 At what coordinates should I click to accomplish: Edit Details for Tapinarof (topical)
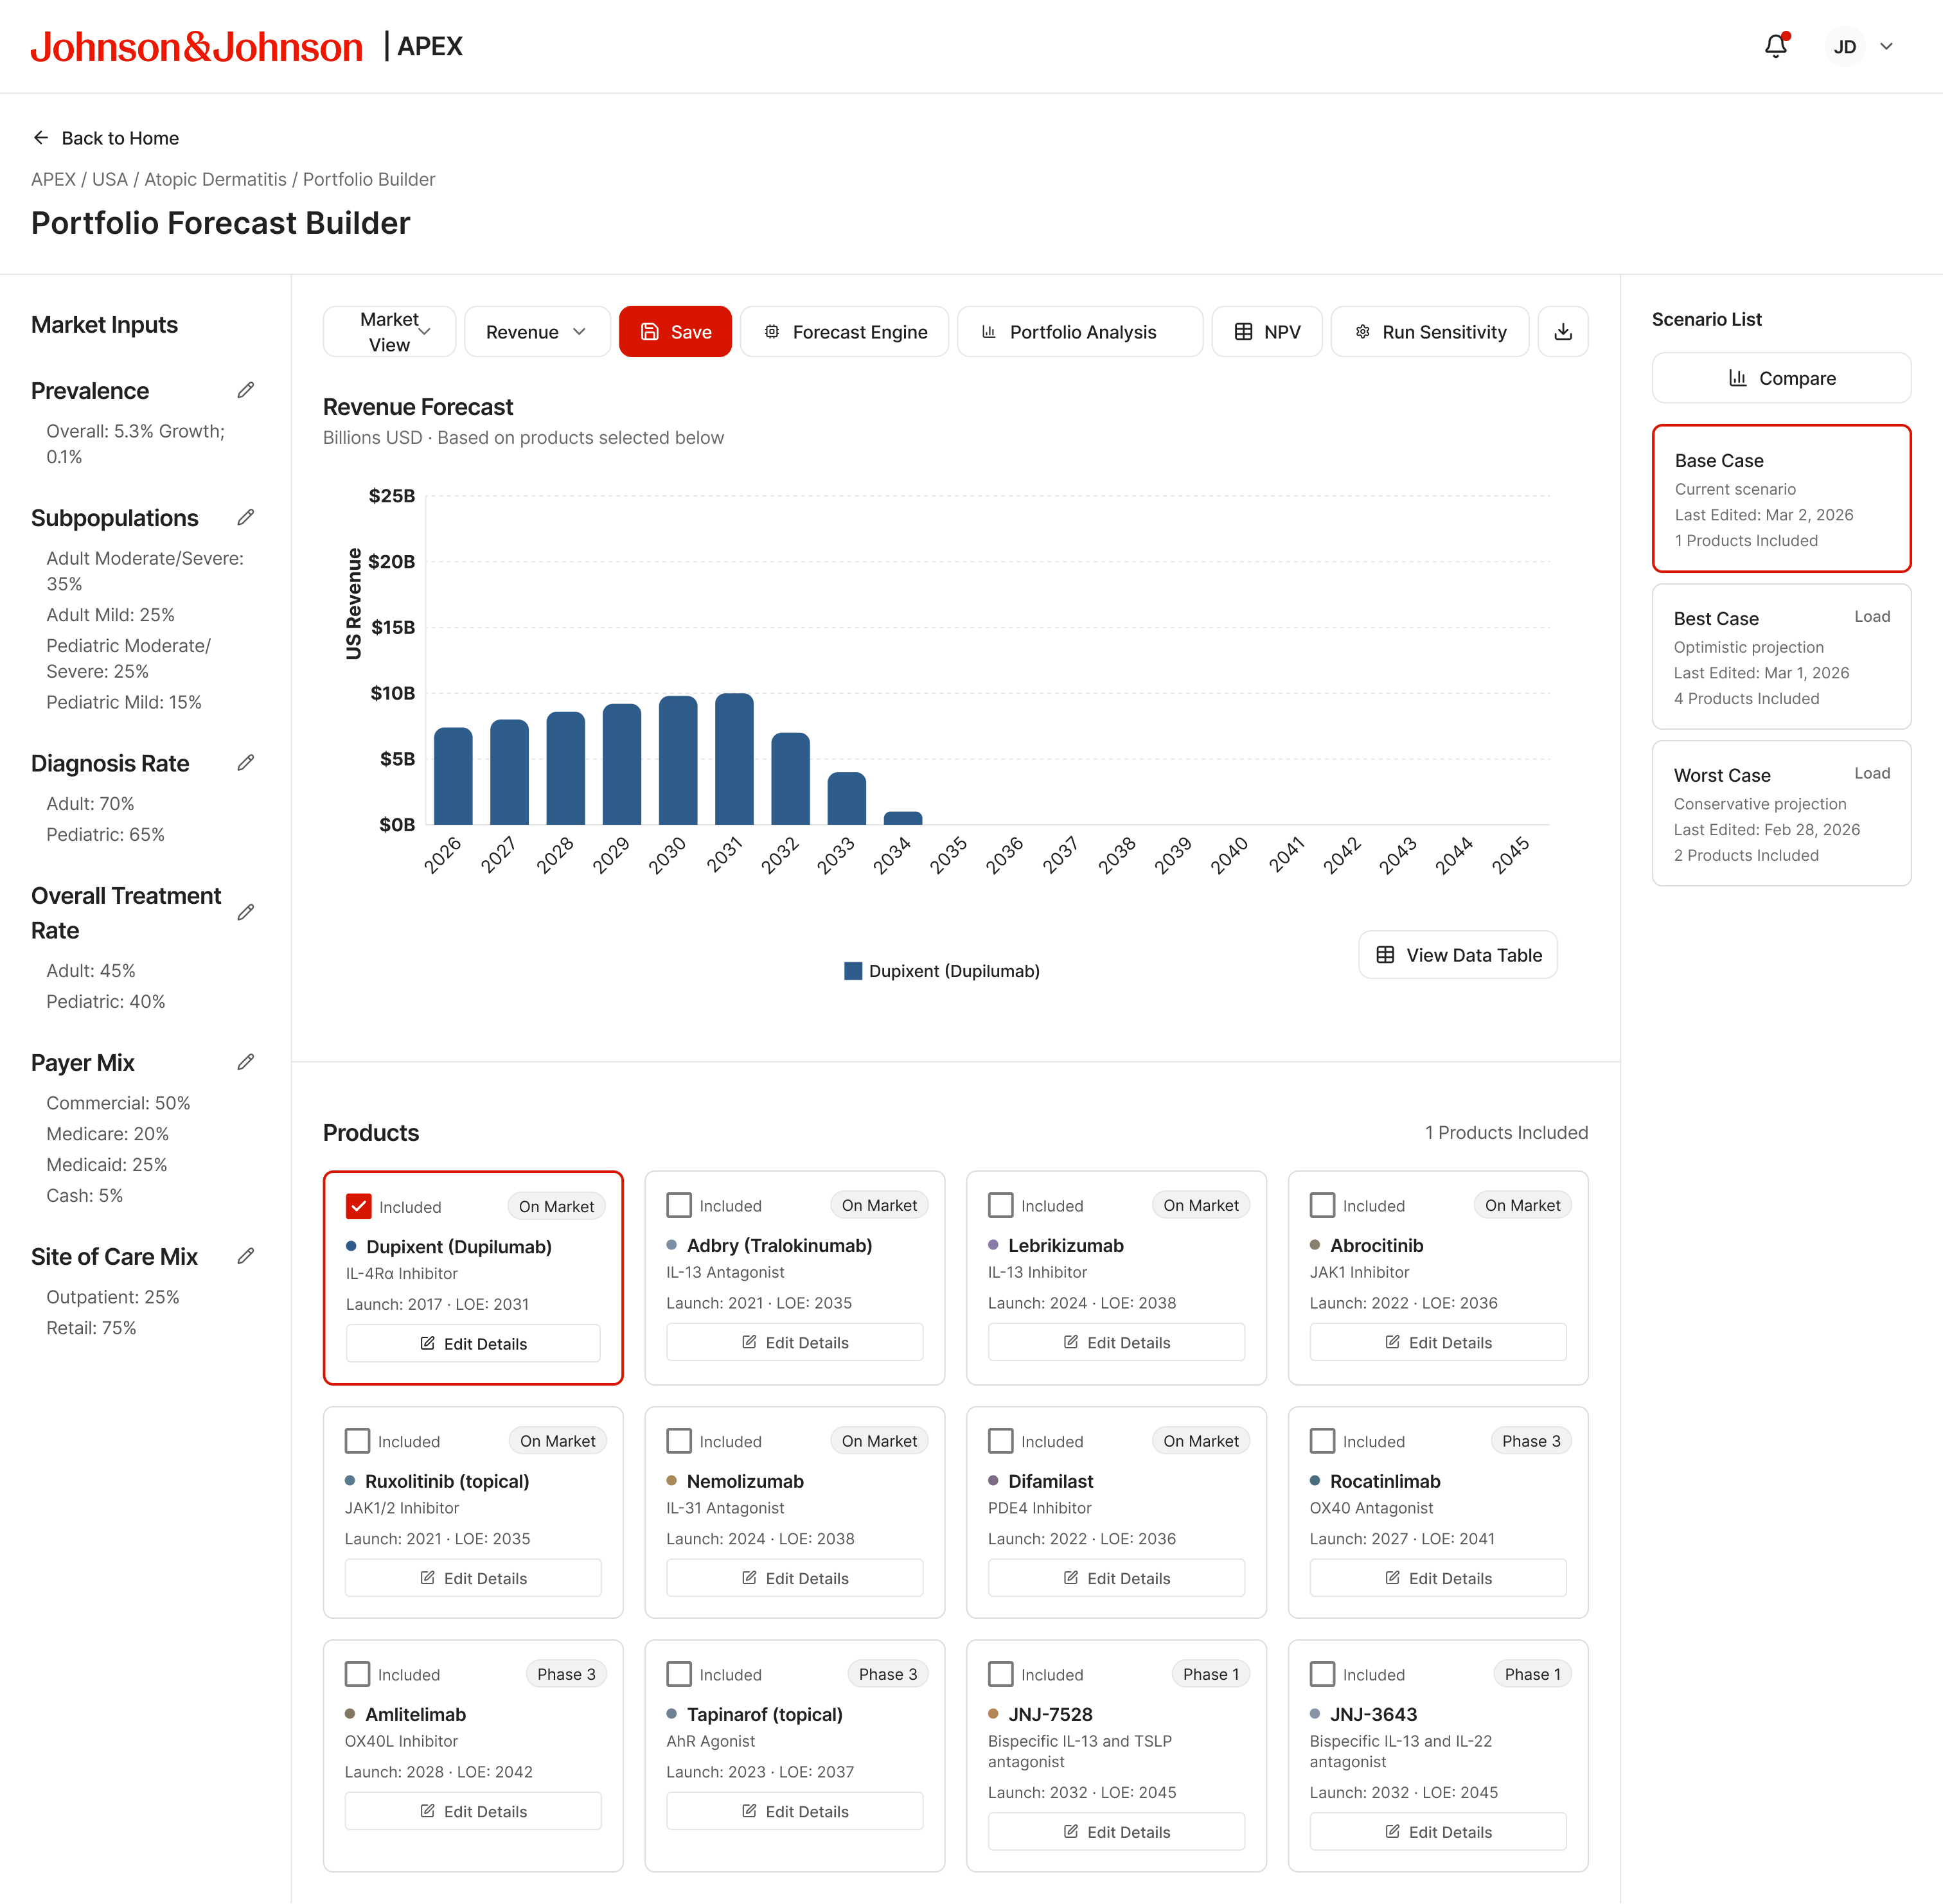[795, 1811]
